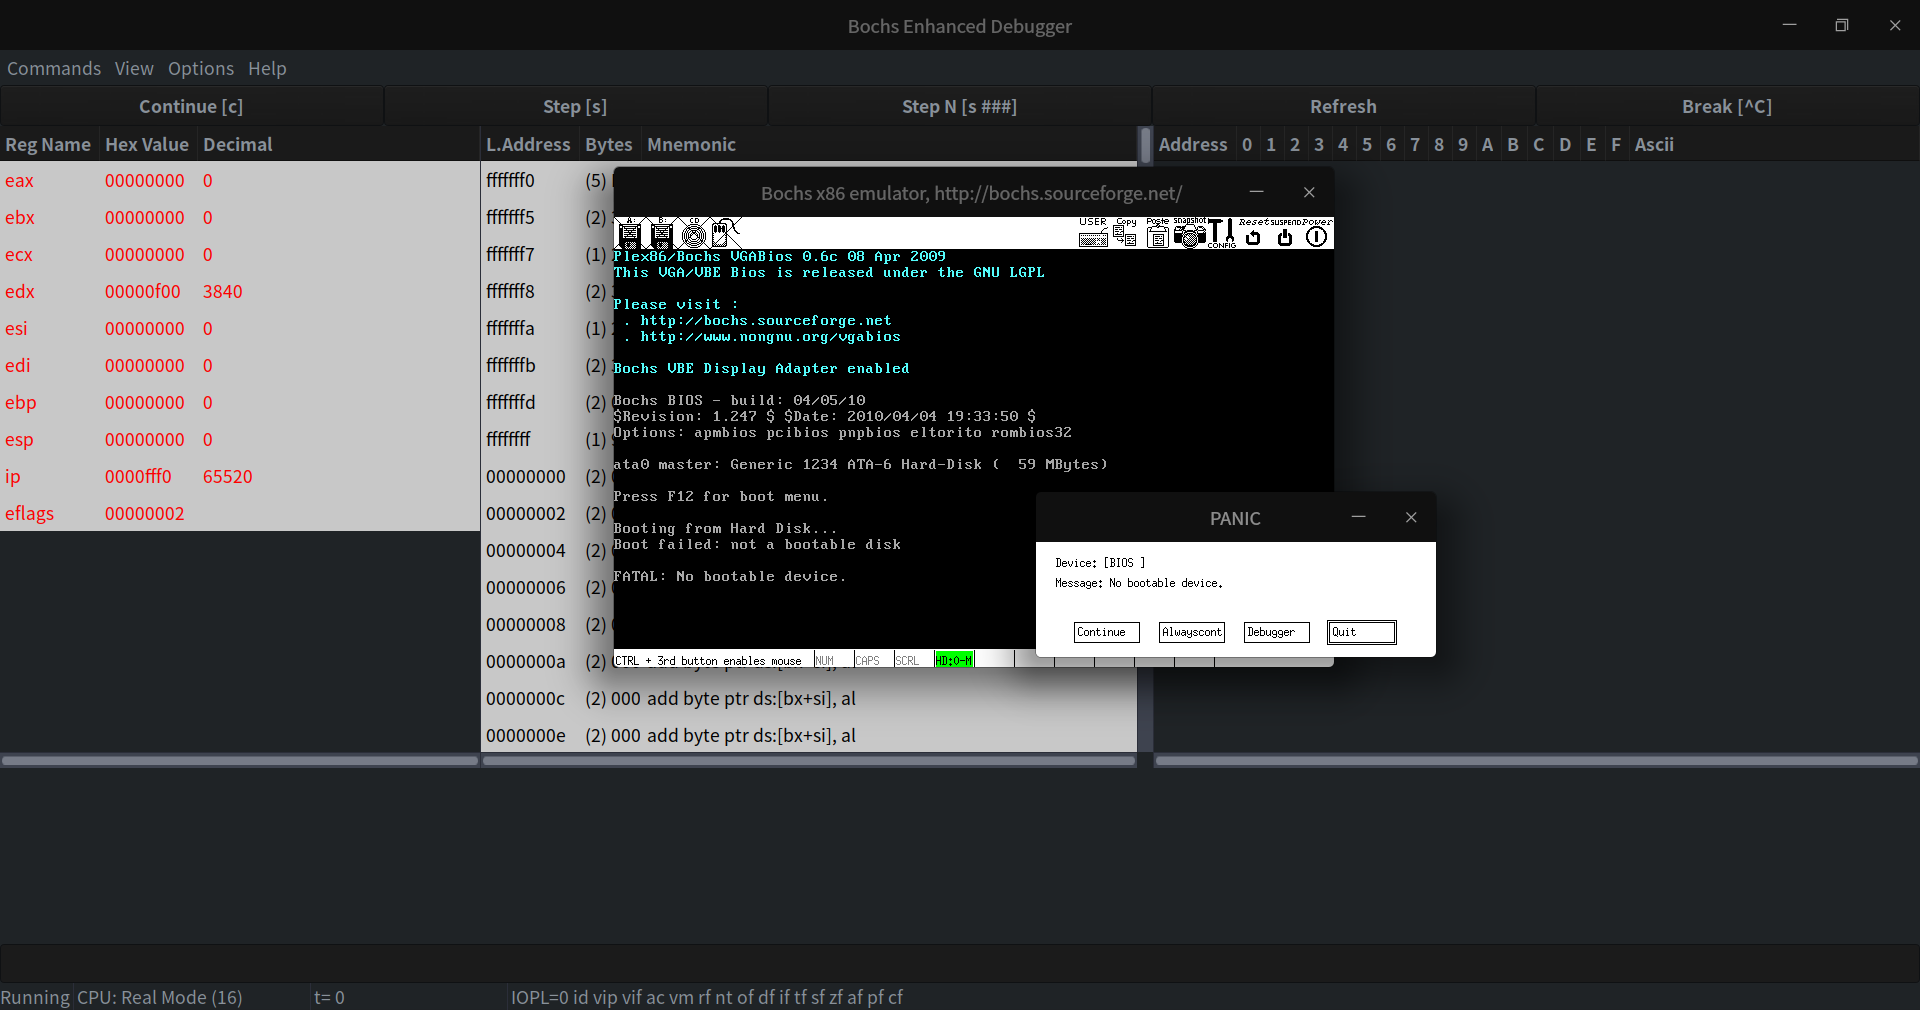Viewport: 1920px width, 1010px height.
Task: Click NUM indicator in emulator status bar
Action: point(833,660)
